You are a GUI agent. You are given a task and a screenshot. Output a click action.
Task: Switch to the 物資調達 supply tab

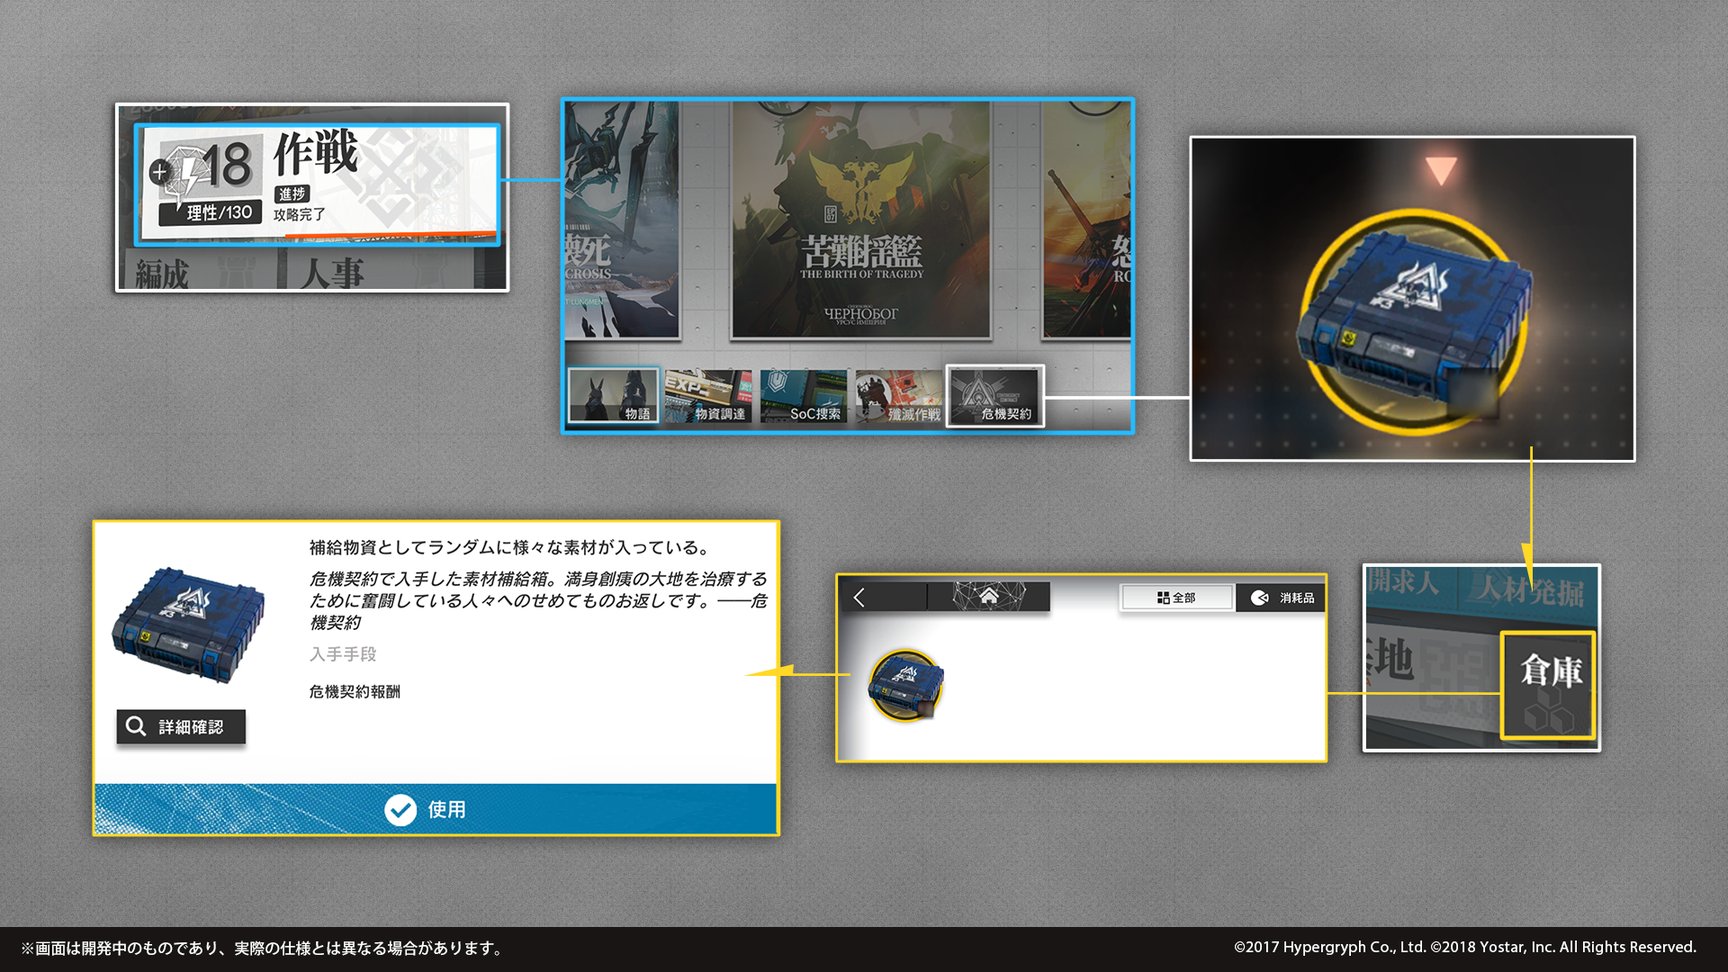coord(708,395)
